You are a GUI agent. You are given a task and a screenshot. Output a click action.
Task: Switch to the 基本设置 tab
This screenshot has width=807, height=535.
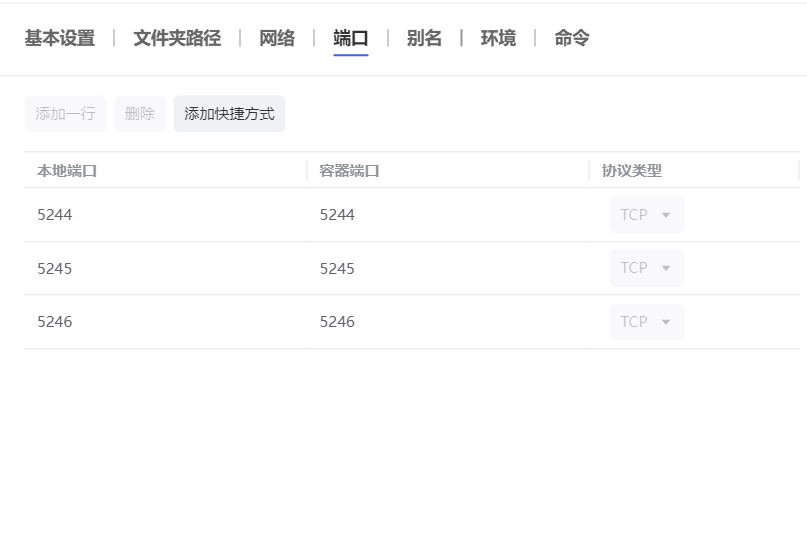[x=60, y=38]
